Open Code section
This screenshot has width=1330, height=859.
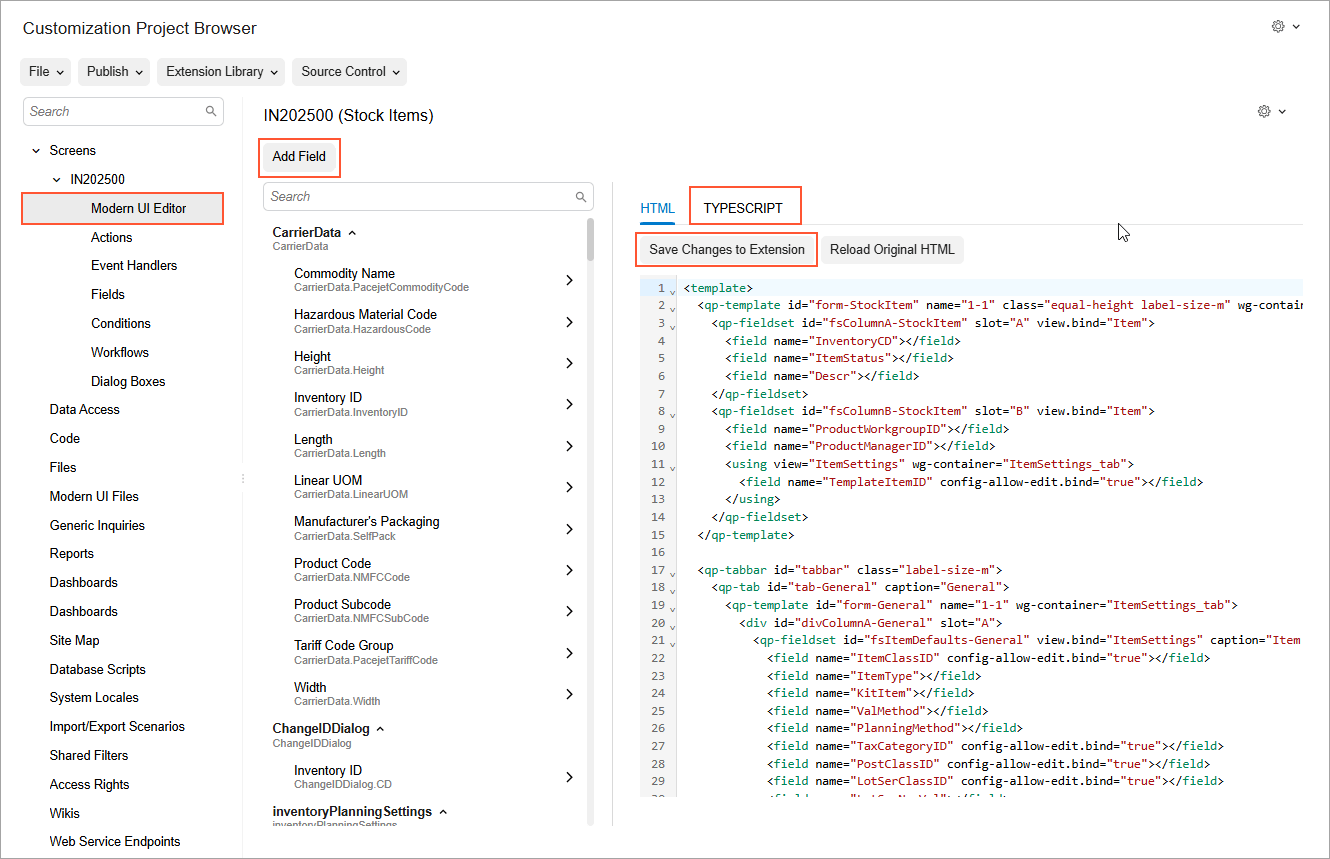coord(65,439)
